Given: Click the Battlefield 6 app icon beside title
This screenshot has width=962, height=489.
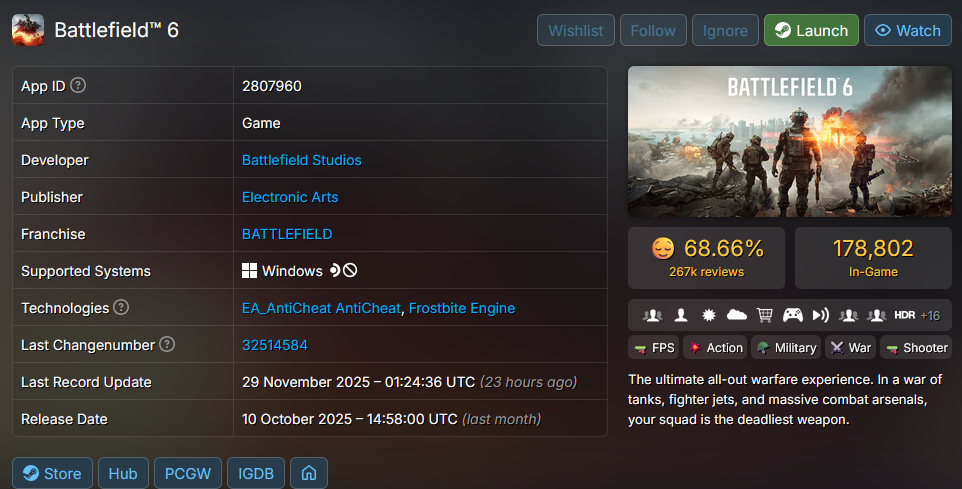Looking at the screenshot, I should [28, 30].
